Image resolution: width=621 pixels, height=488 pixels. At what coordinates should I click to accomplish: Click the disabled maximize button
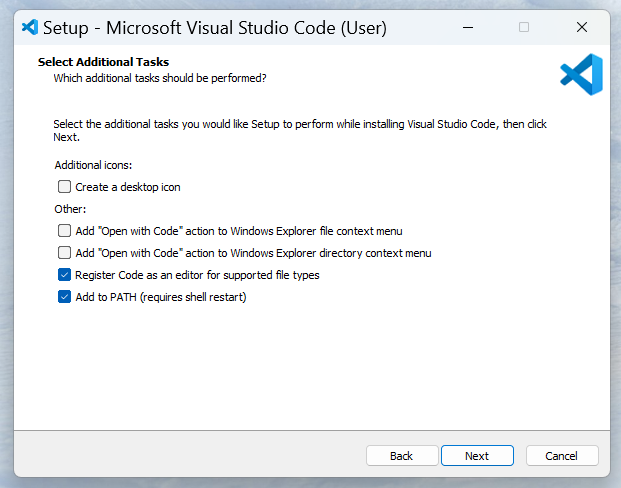[x=524, y=27]
